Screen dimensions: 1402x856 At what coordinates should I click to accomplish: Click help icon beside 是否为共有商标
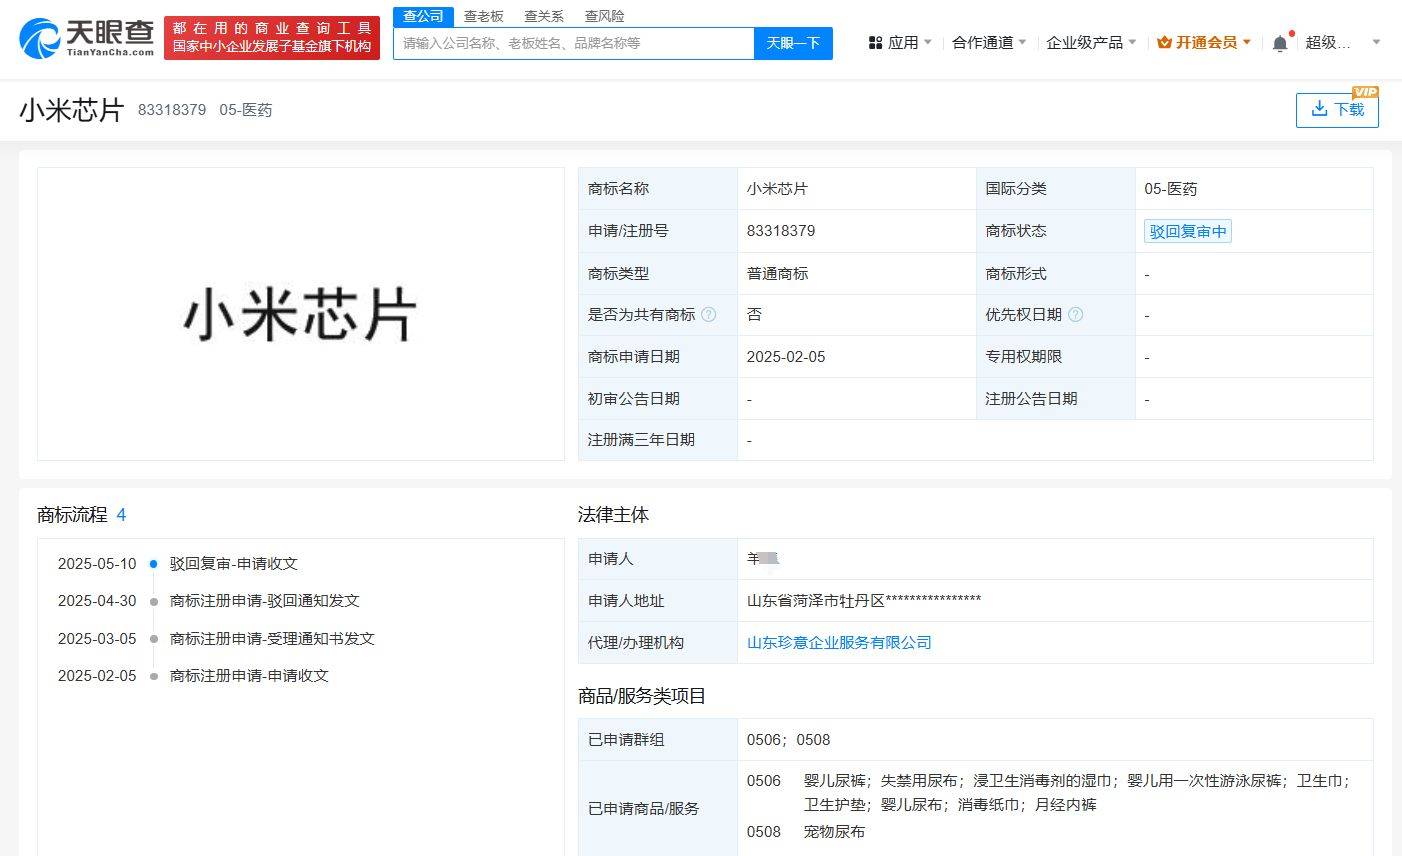[x=709, y=315]
